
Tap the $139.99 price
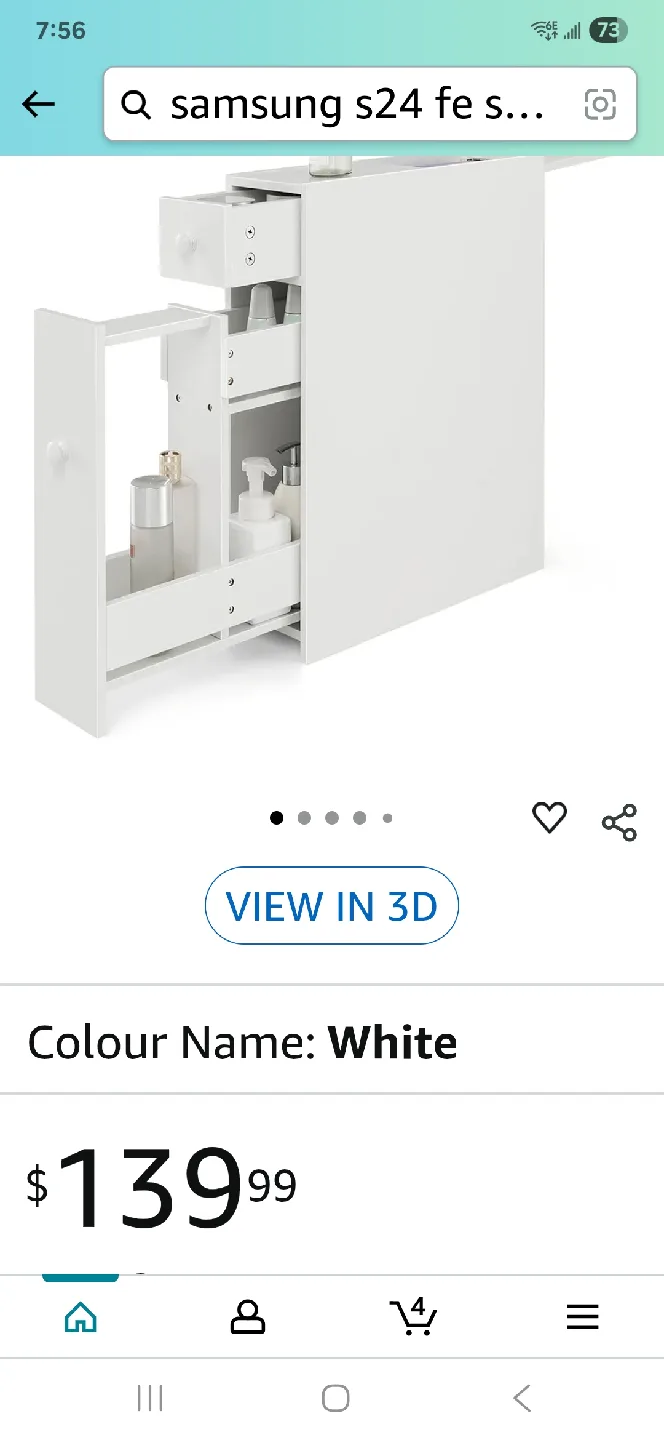162,1186
